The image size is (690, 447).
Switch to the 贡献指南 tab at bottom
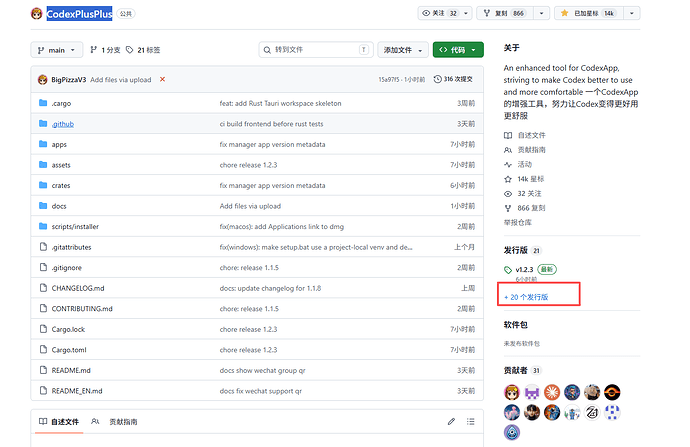(x=114, y=422)
